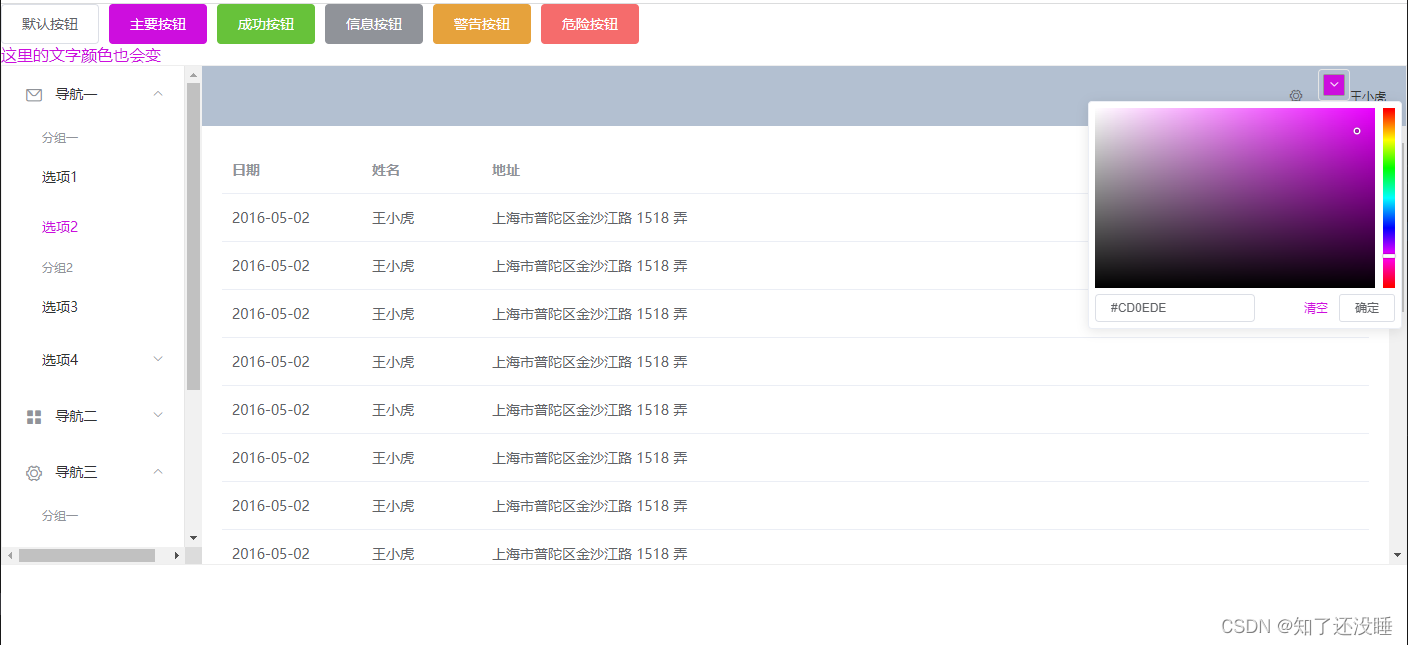Click the mail icon beside 导航一
The height and width of the screenshot is (645, 1408).
[x=34, y=95]
